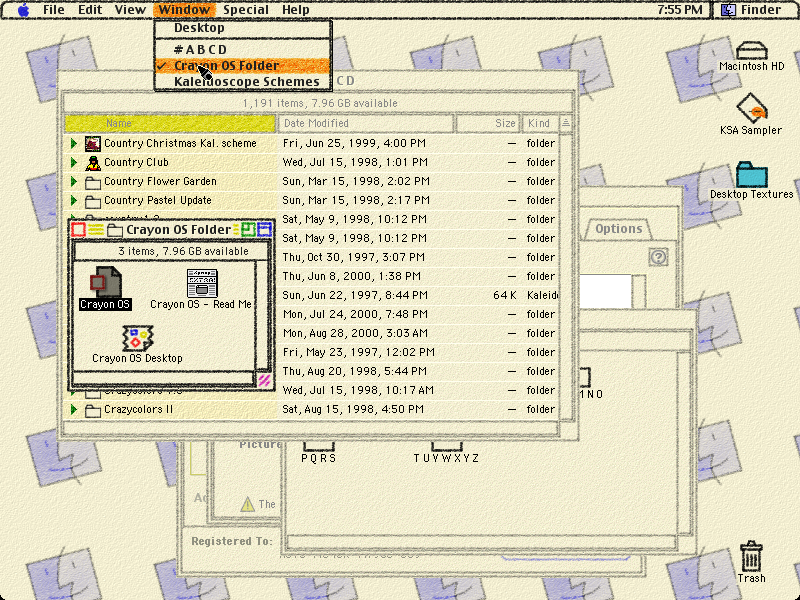
Task: Click the vertical scrollbar of the Crayon OS Folder window
Action: pyautogui.click(x=262, y=315)
